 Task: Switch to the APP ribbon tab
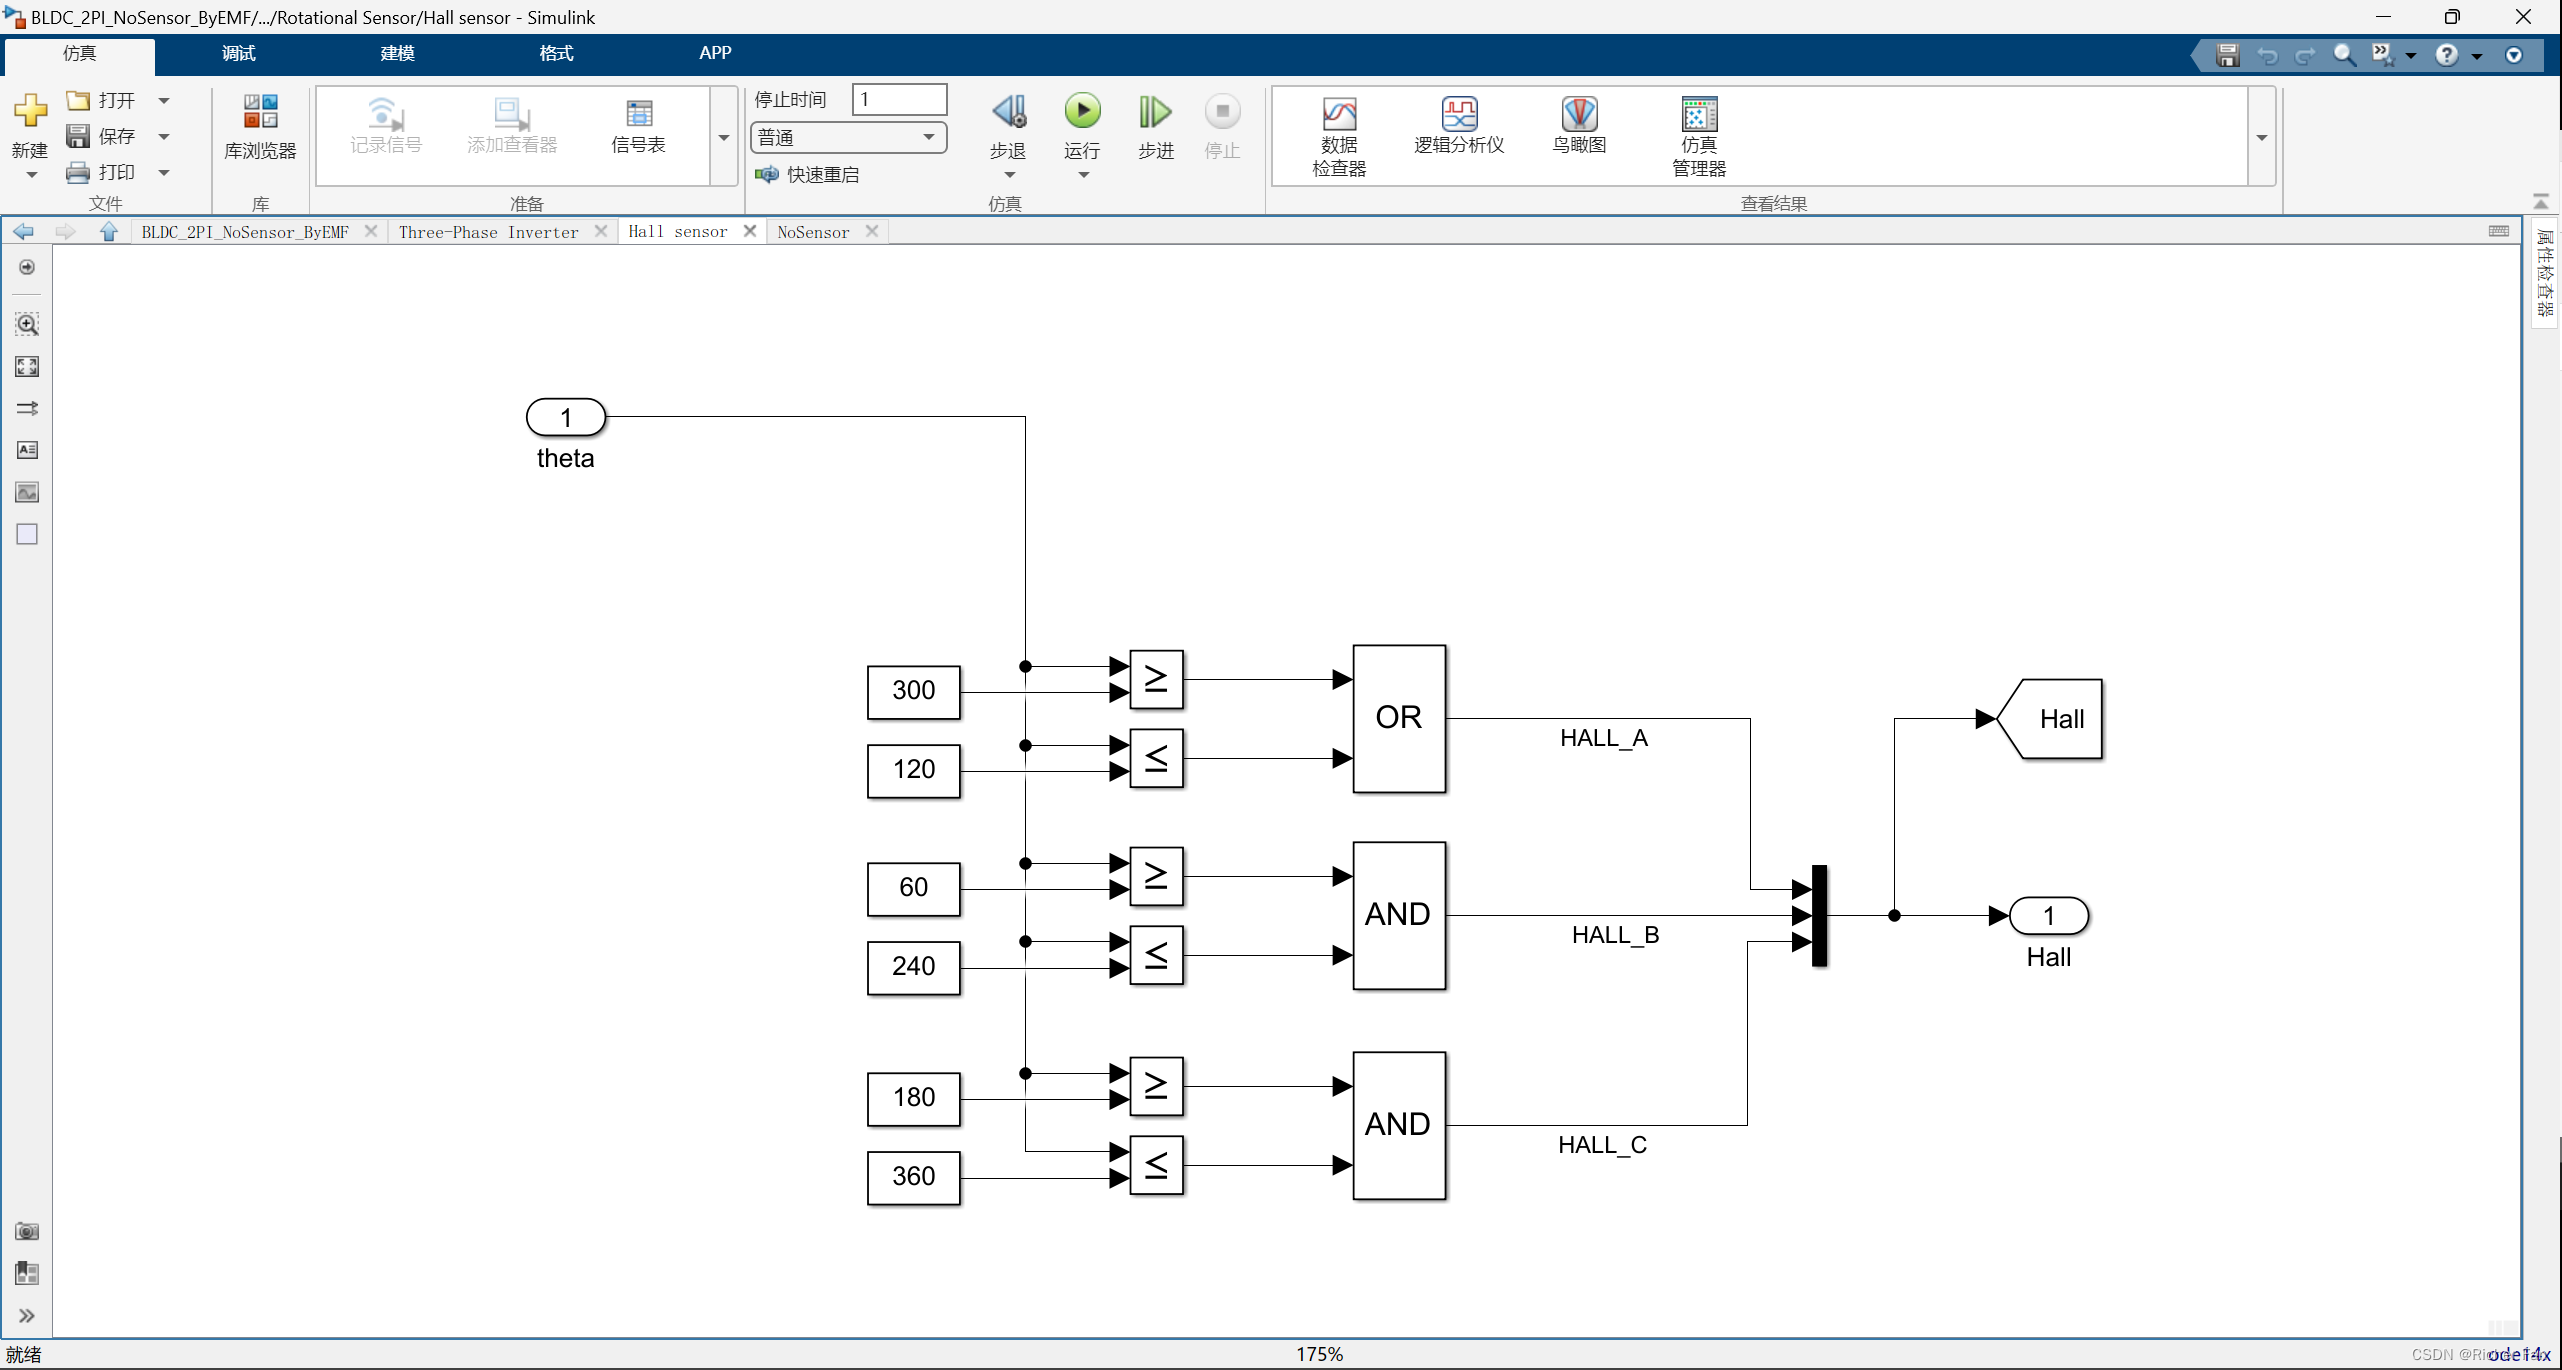point(715,53)
